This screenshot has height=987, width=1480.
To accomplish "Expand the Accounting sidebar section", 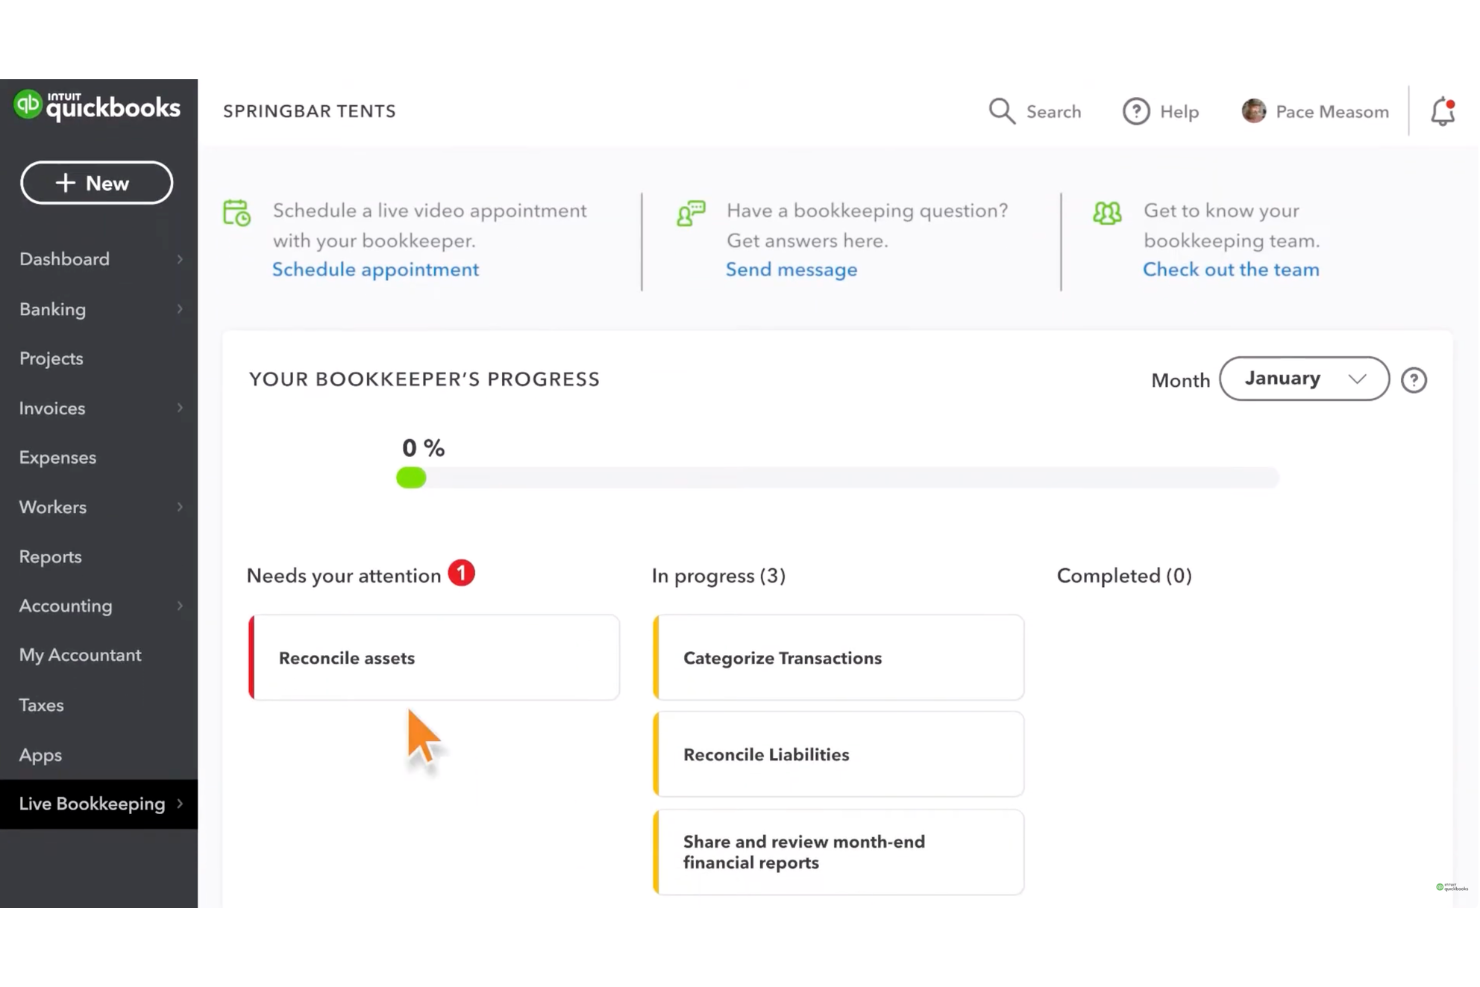I will (x=65, y=605).
